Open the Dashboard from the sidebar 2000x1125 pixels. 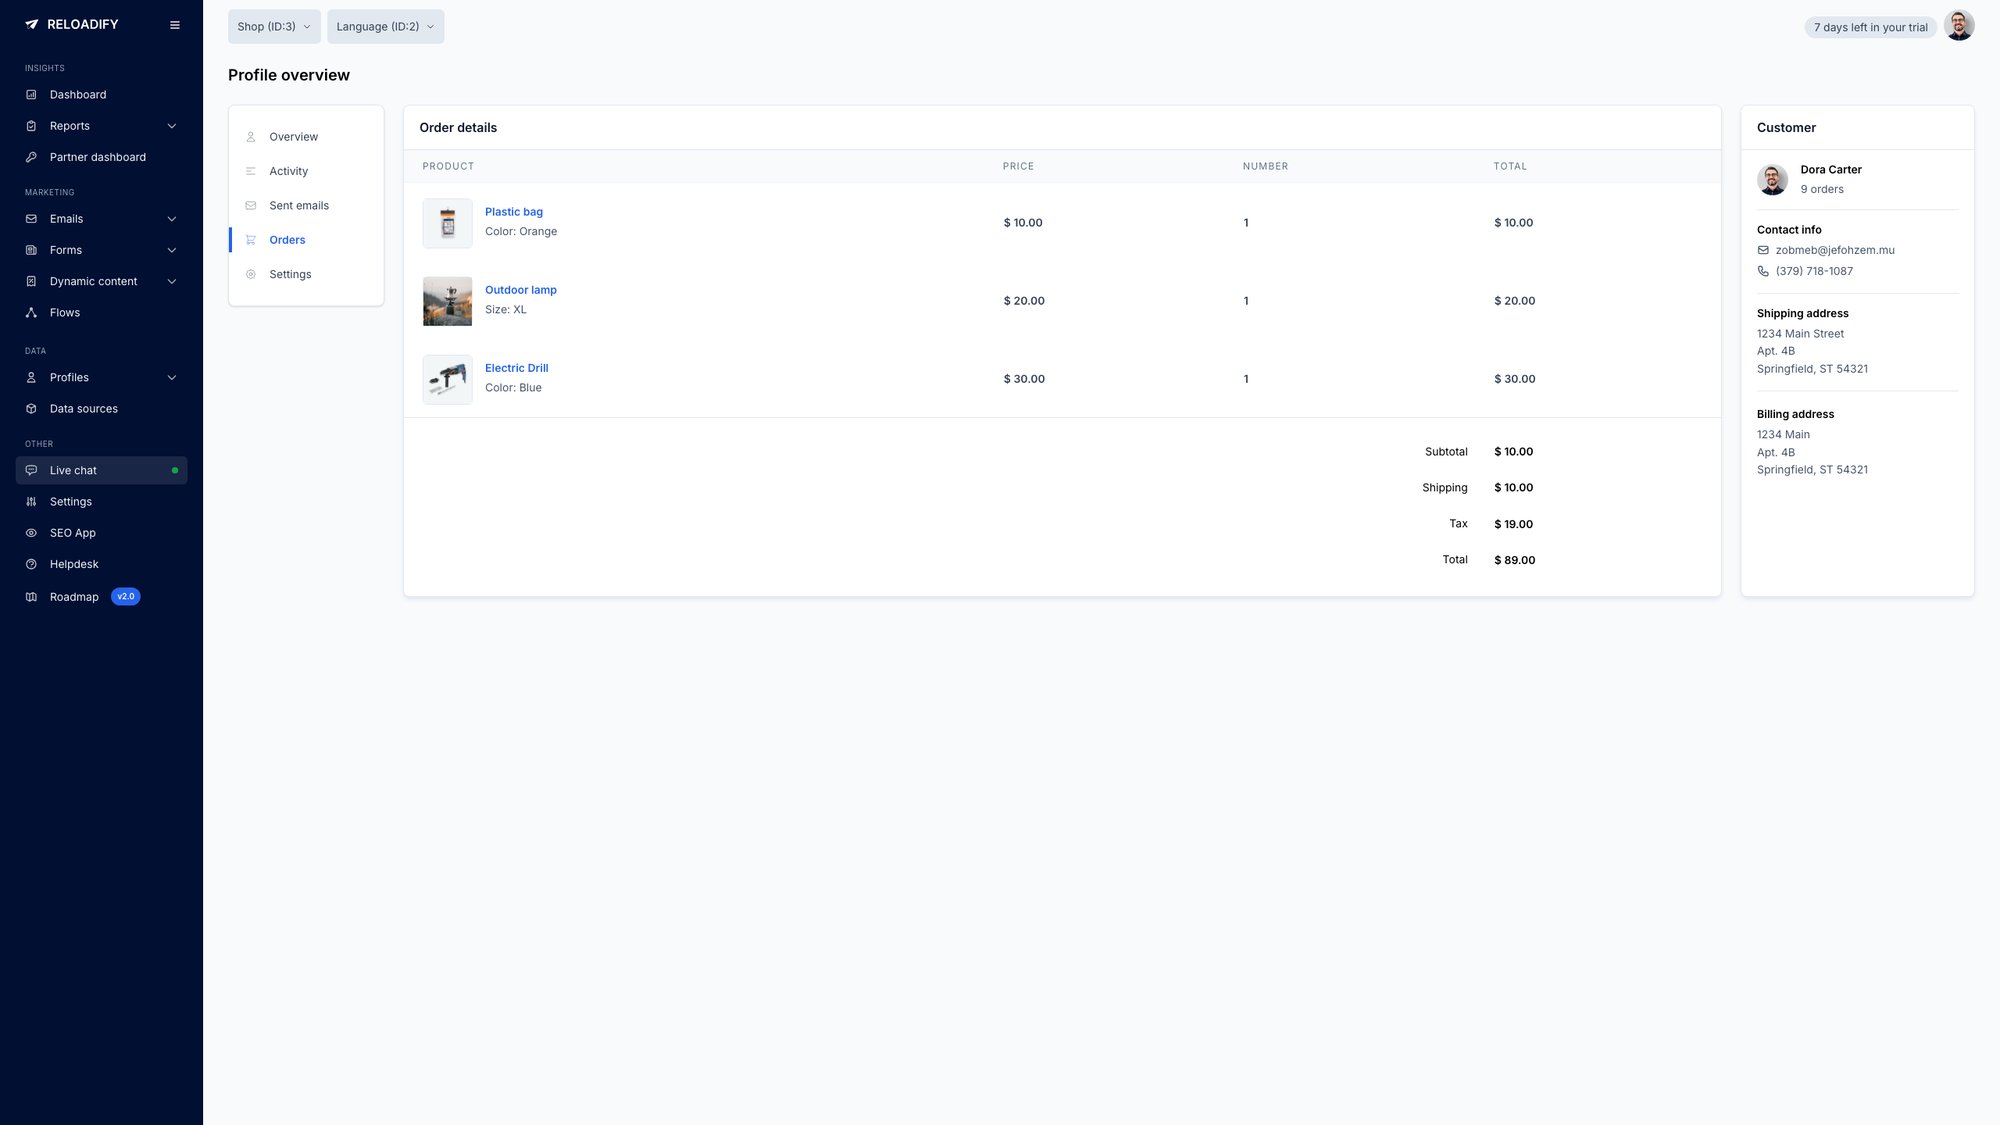78,94
